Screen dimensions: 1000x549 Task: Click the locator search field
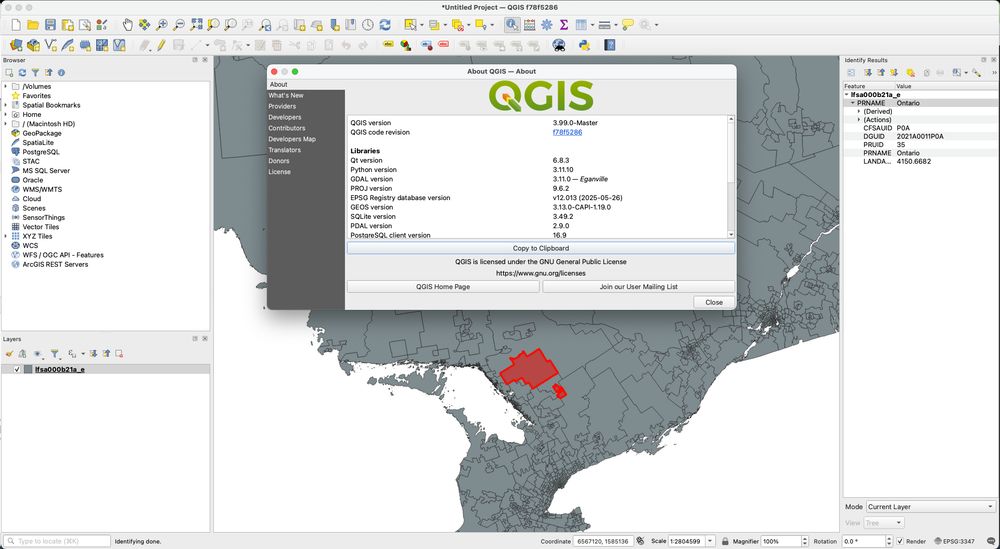click(57, 541)
